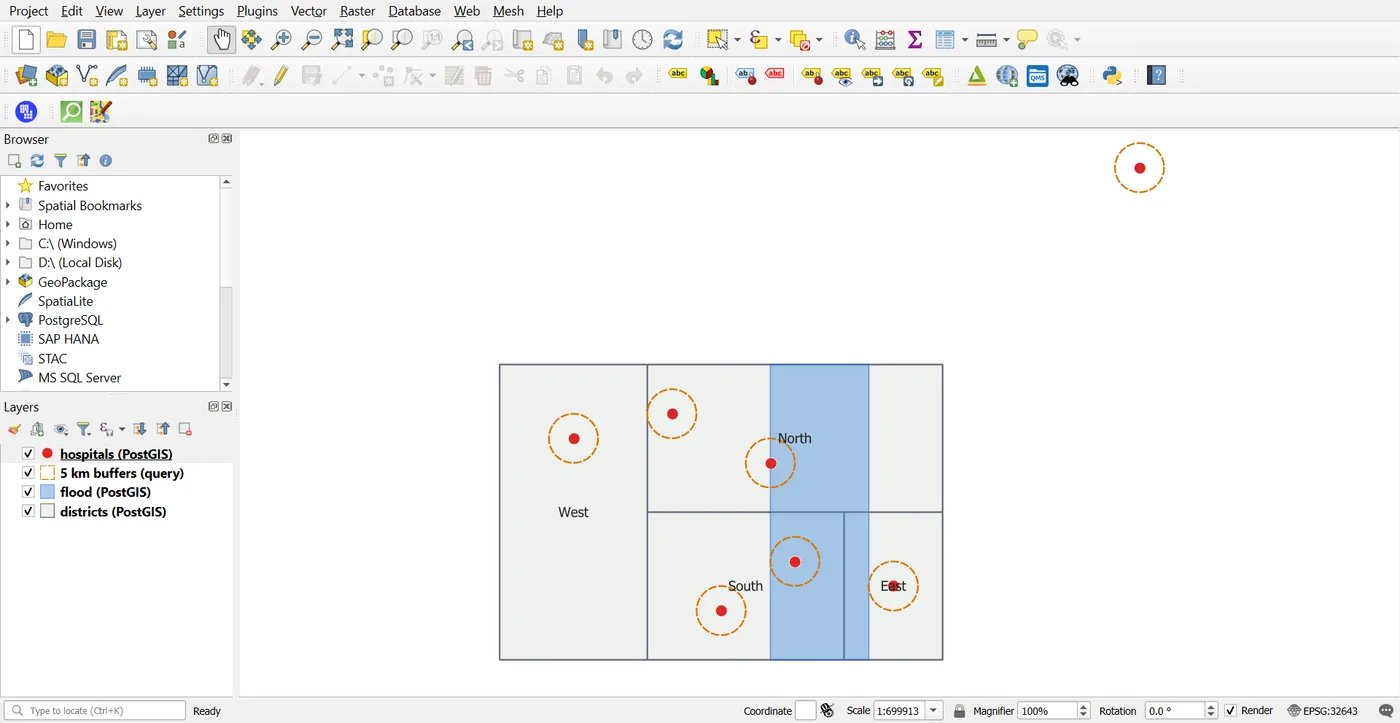Click the Rotation value field
The height and width of the screenshot is (723, 1400).
[1175, 711]
